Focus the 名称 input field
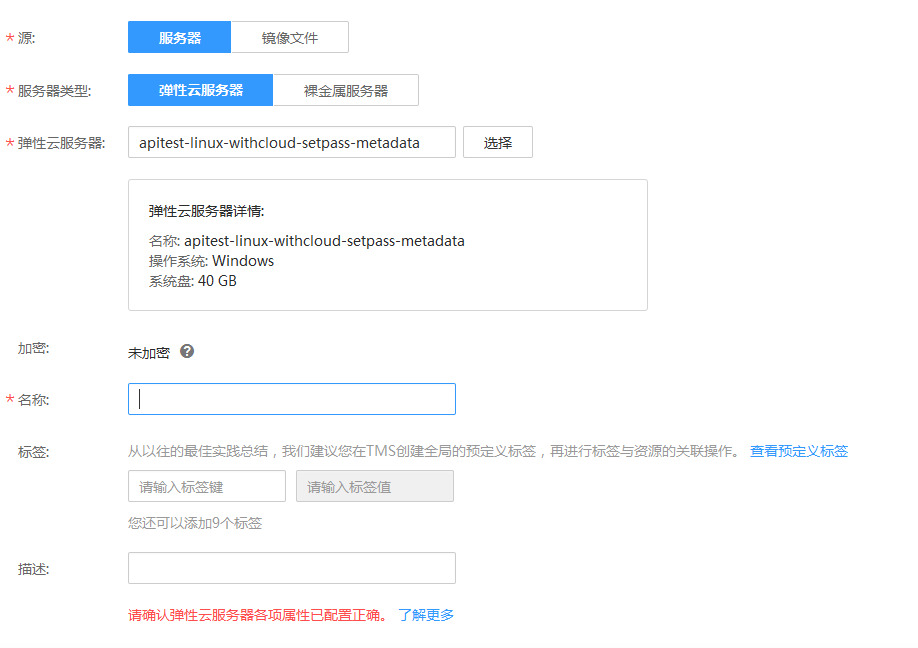 [292, 399]
